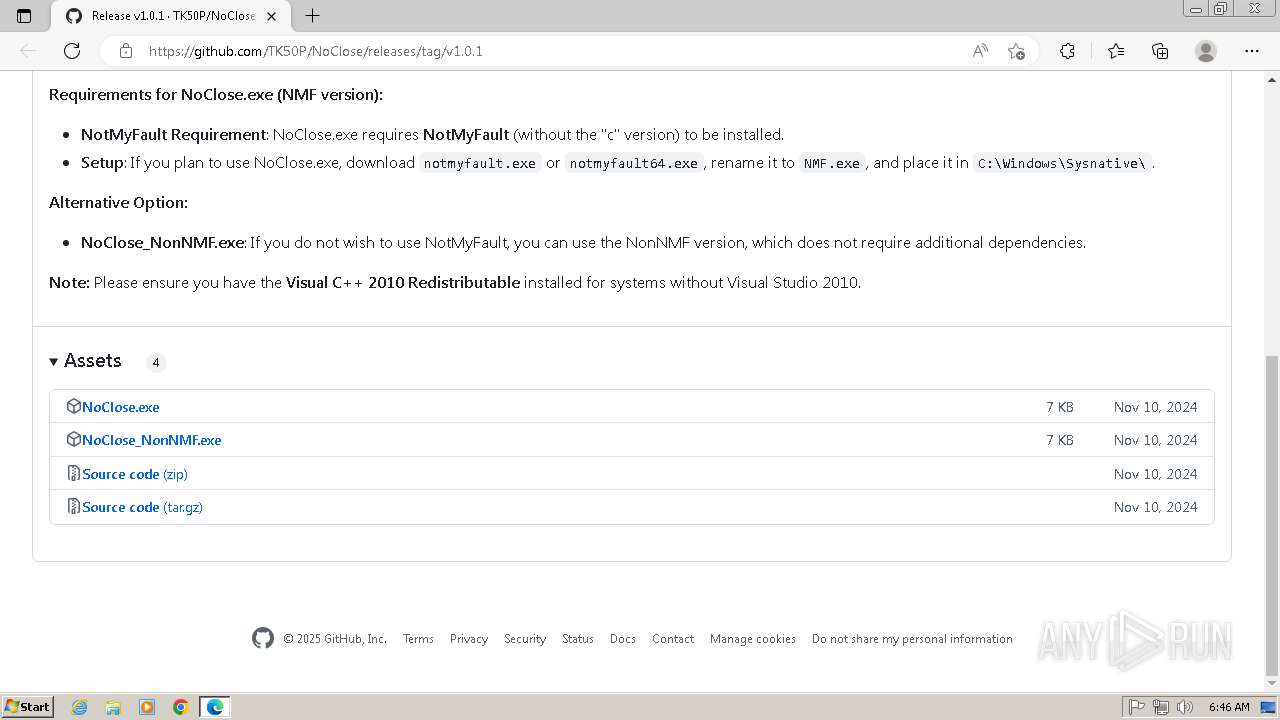Open the Contact footer link
The height and width of the screenshot is (720, 1280).
(x=673, y=639)
